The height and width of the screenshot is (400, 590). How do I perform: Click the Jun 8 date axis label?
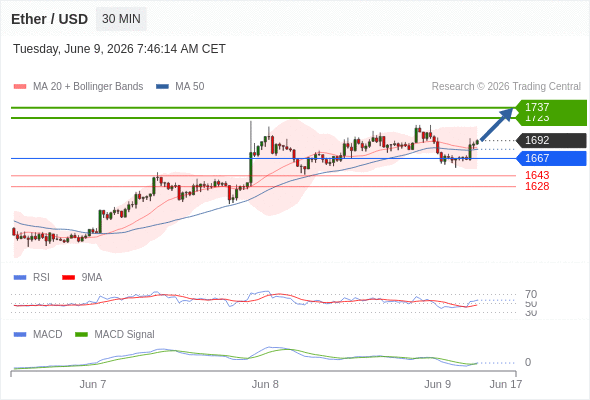(x=265, y=384)
